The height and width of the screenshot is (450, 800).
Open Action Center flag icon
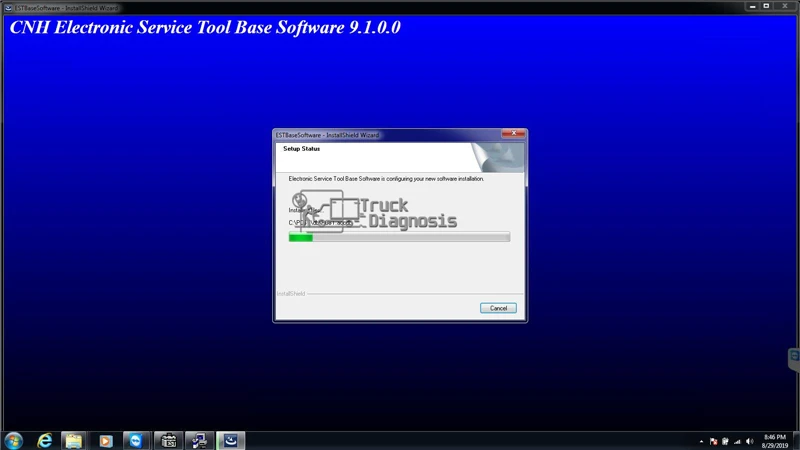713,442
